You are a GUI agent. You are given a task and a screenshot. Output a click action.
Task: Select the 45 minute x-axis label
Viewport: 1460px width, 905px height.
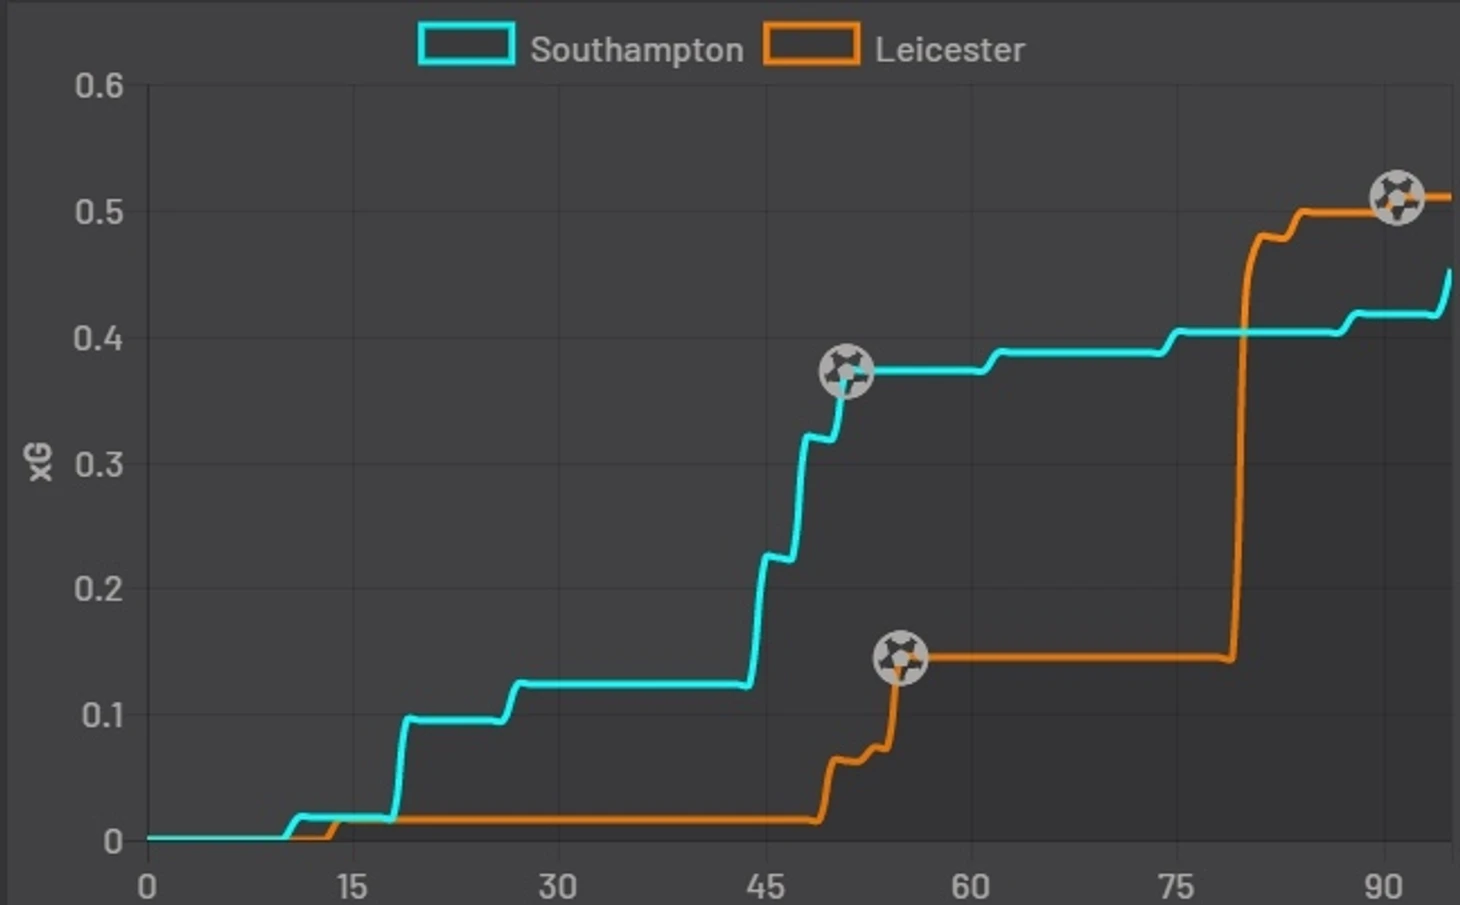click(x=765, y=886)
